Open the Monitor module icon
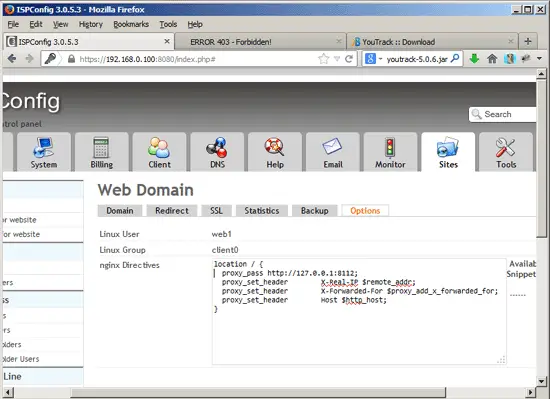This screenshot has width=550, height=399. pos(390,152)
